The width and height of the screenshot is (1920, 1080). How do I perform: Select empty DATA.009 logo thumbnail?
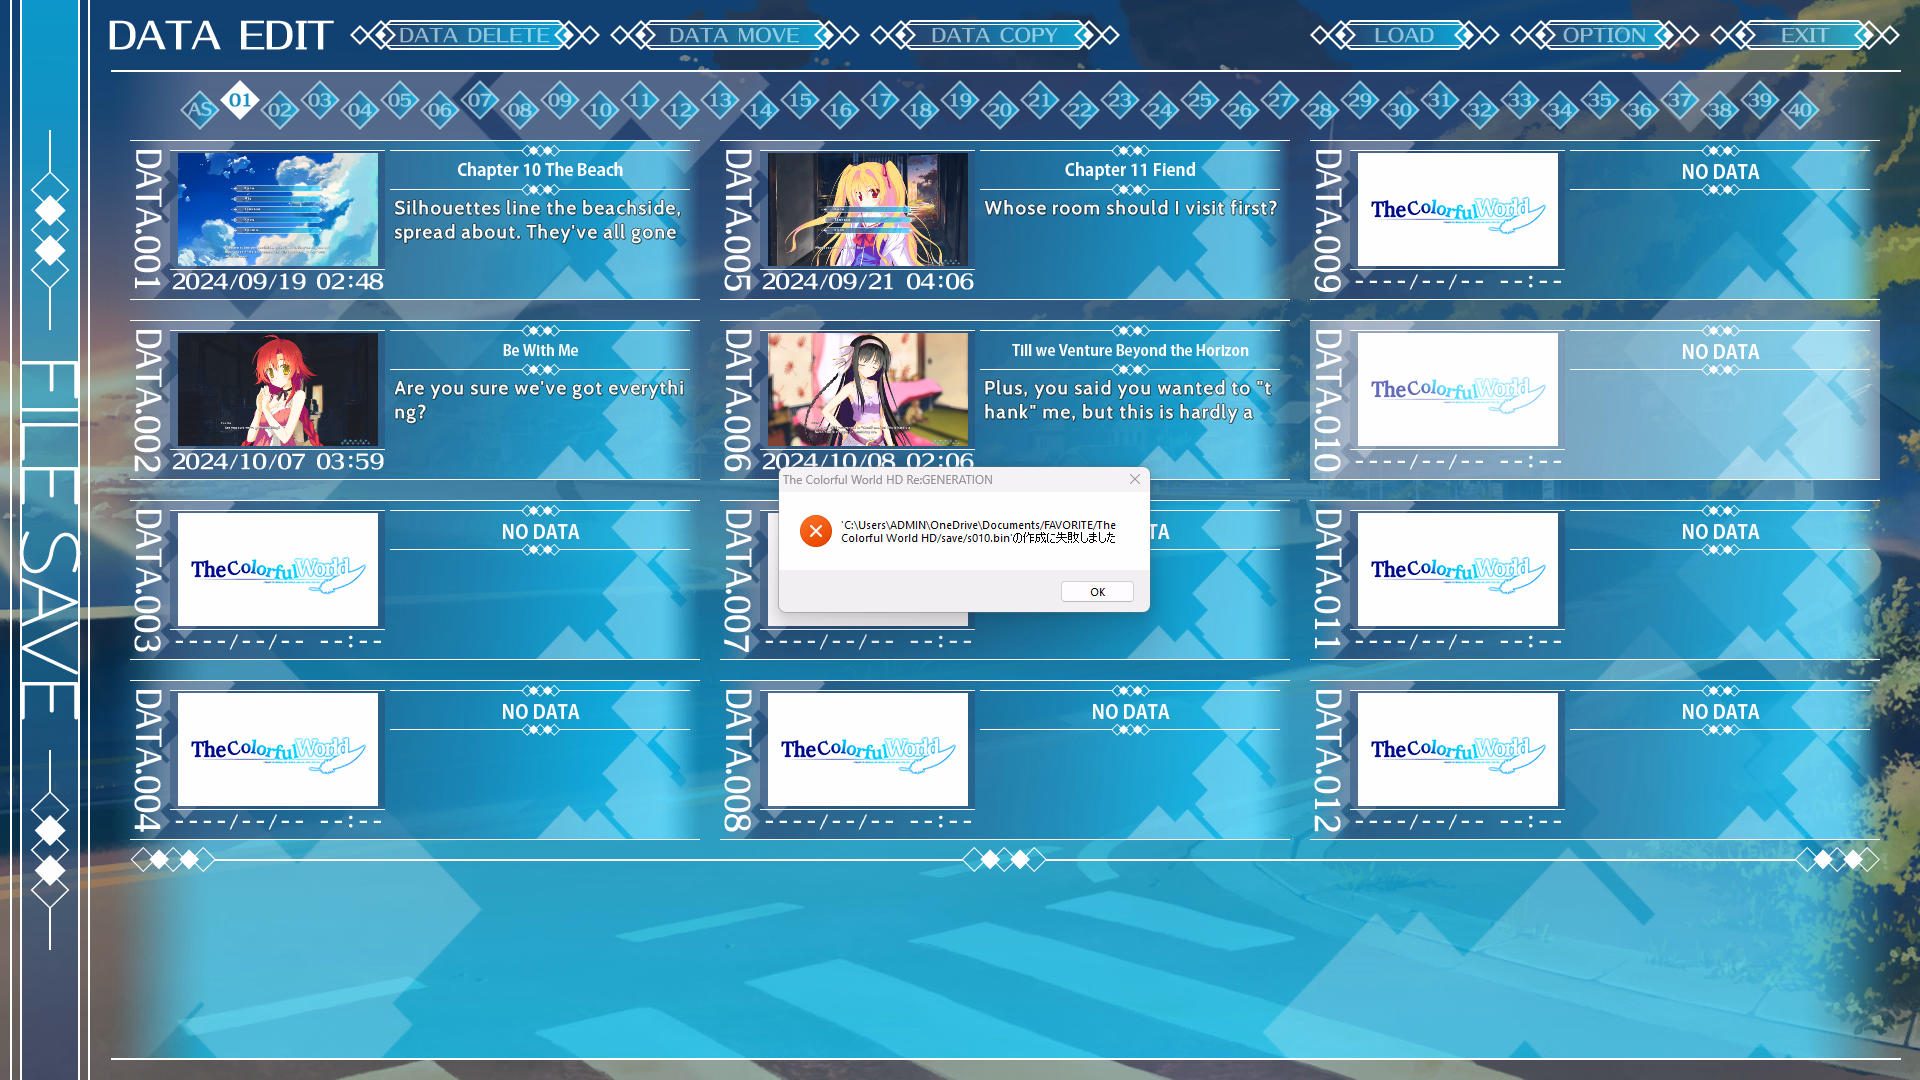tap(1458, 209)
